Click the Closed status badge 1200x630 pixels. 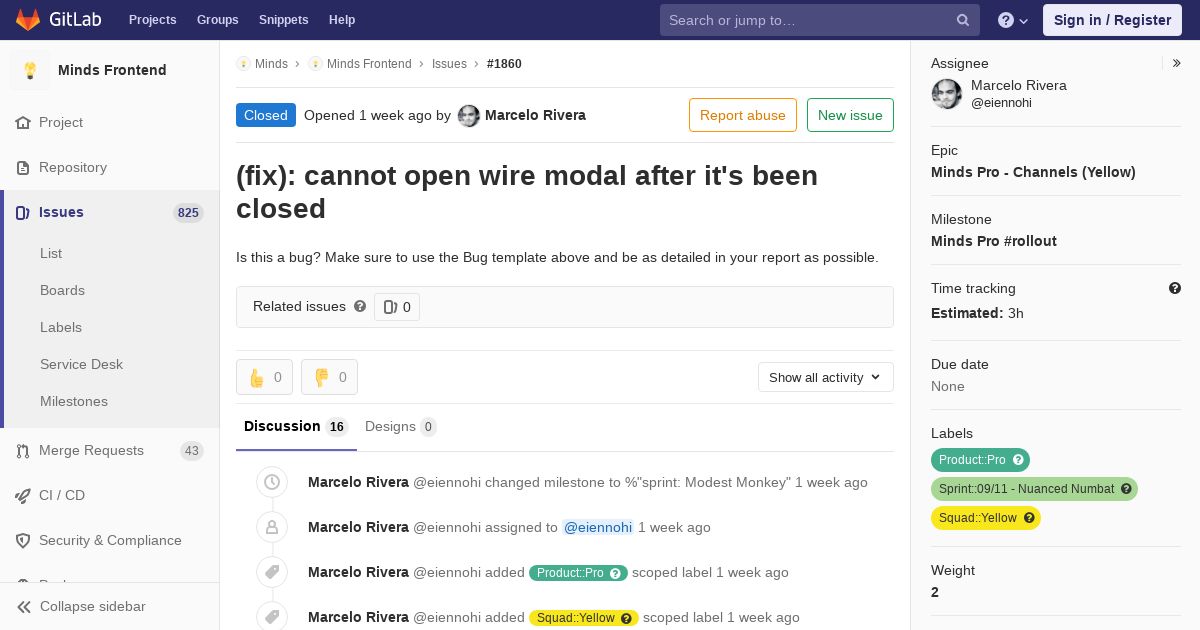[x=266, y=115]
